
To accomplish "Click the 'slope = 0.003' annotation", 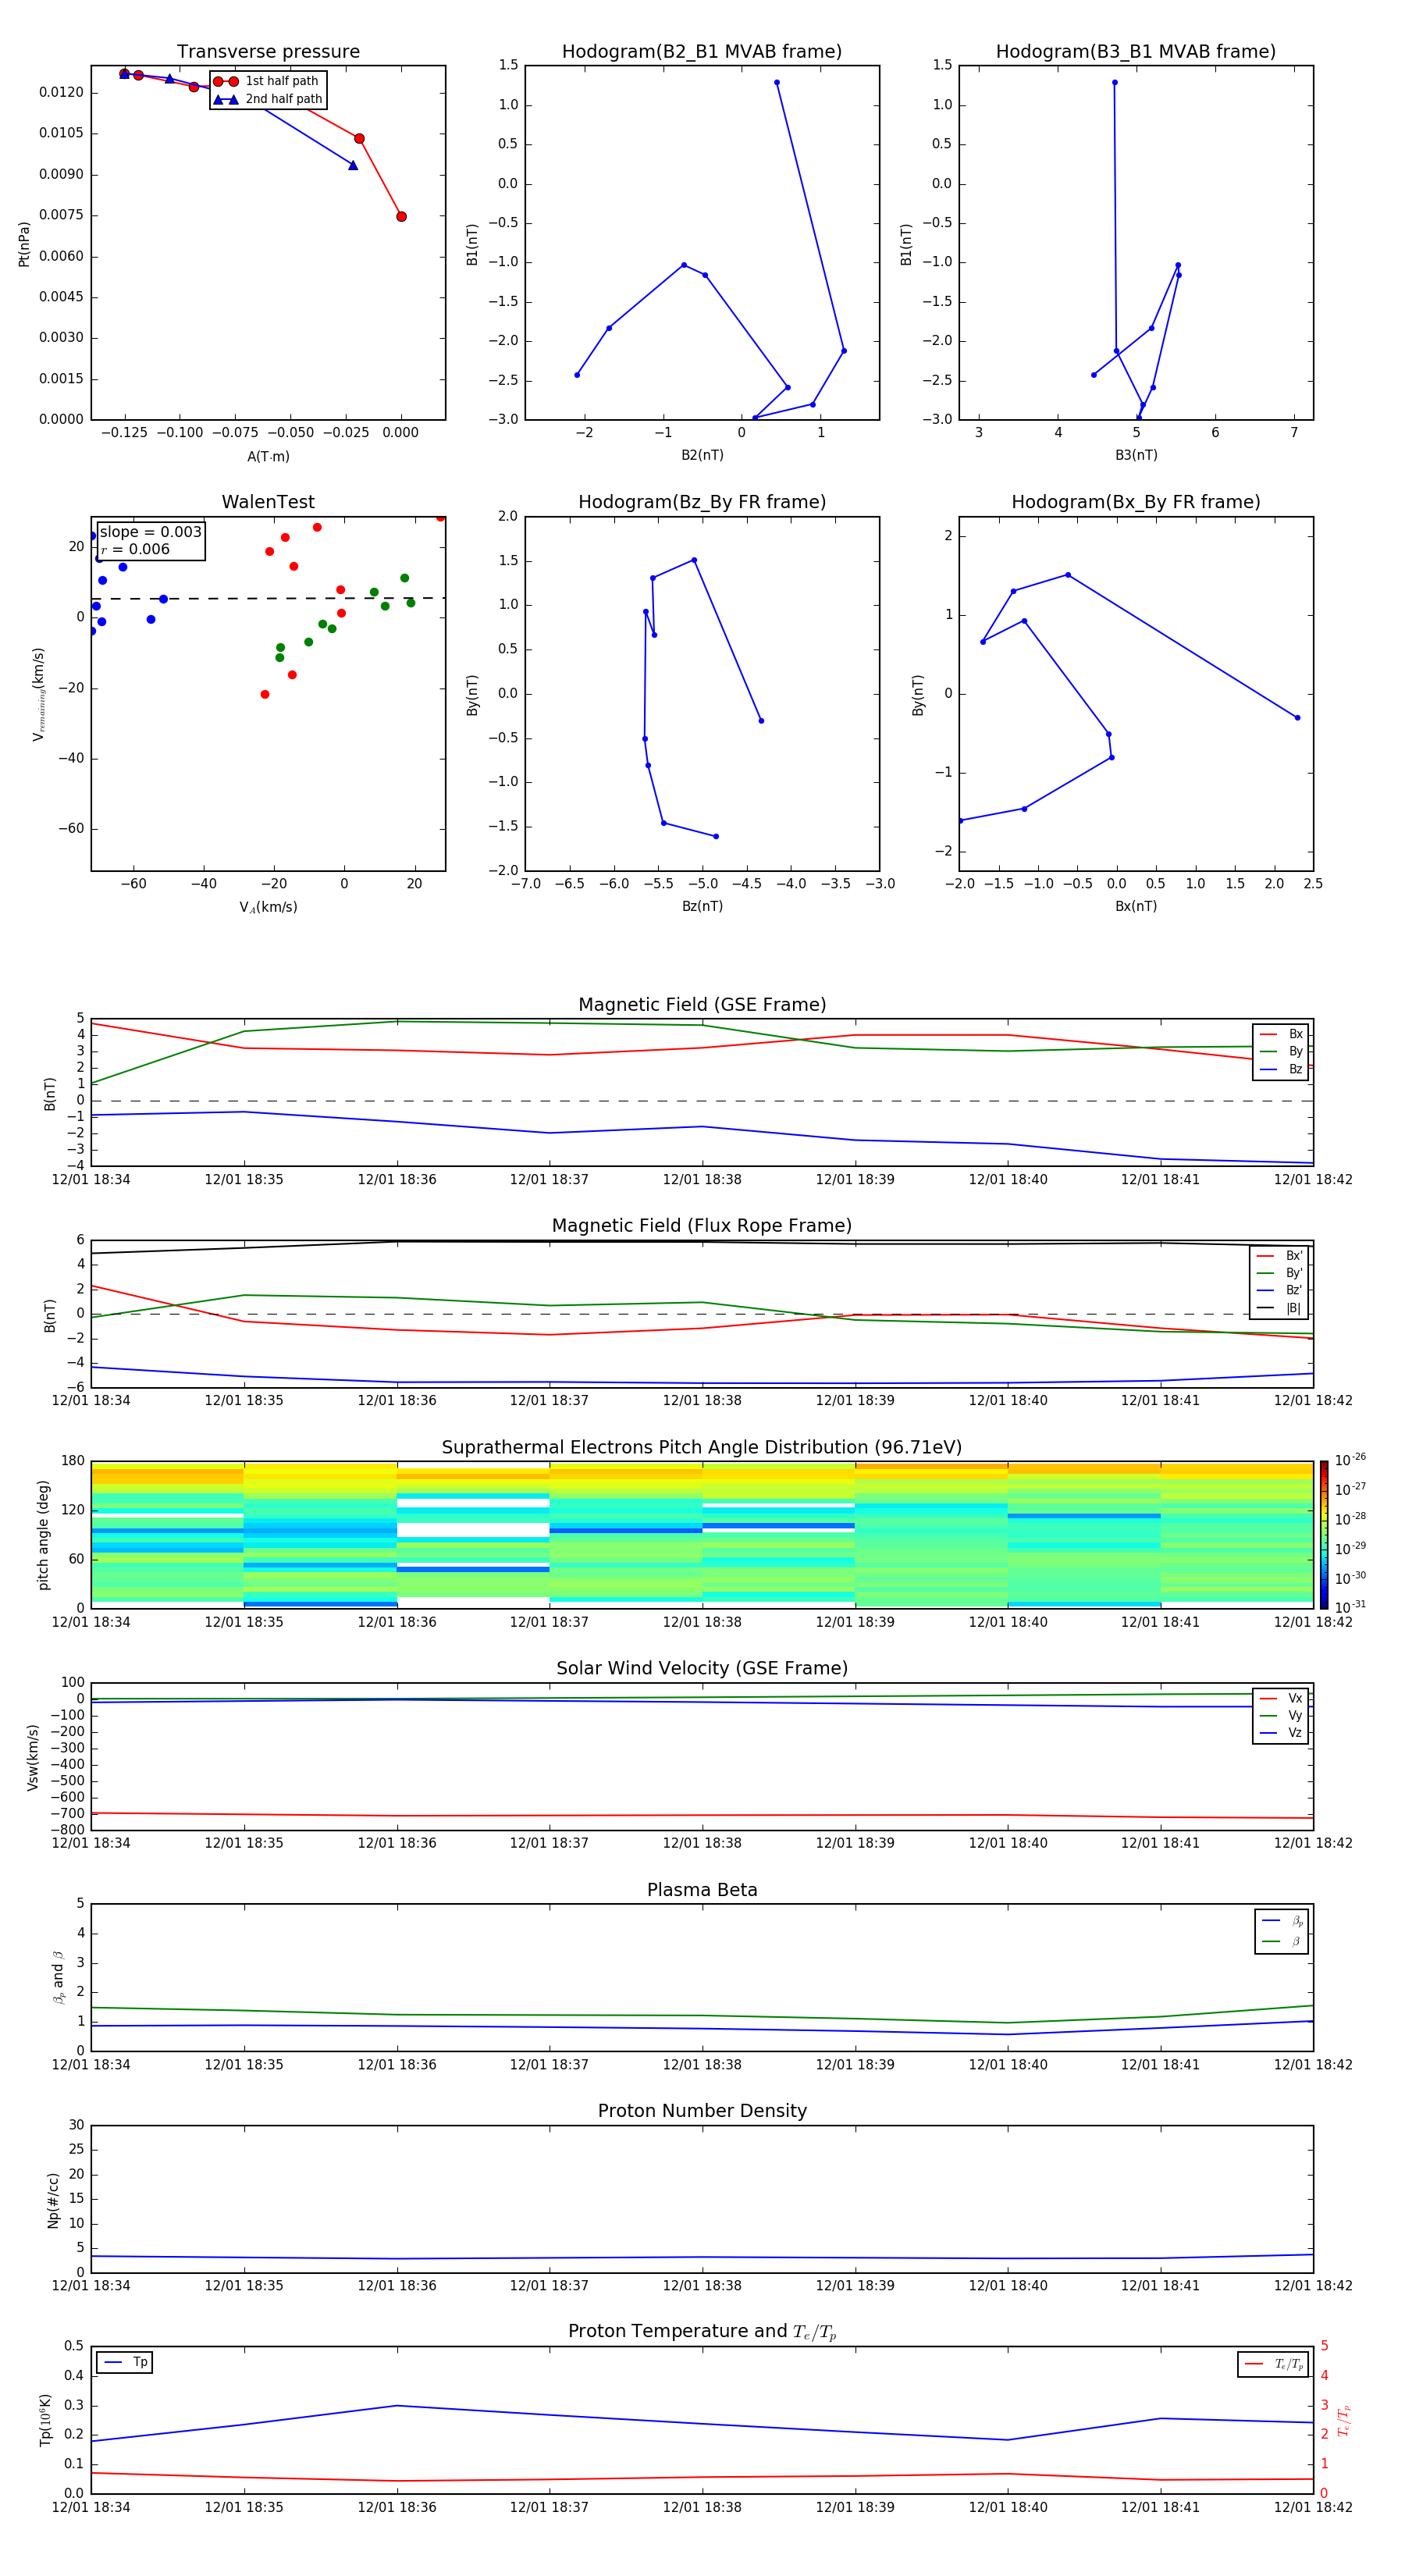I will [151, 532].
